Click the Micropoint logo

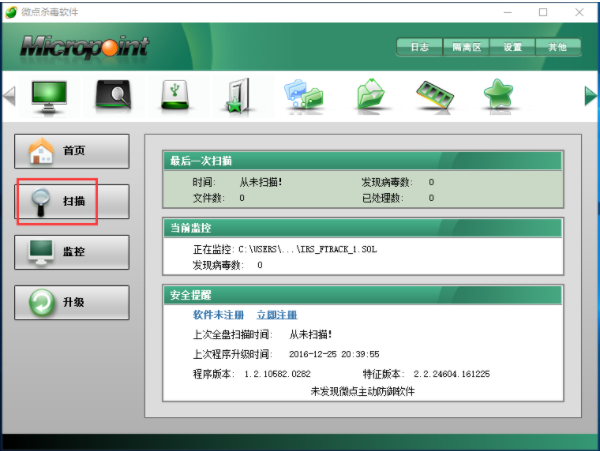pos(85,47)
